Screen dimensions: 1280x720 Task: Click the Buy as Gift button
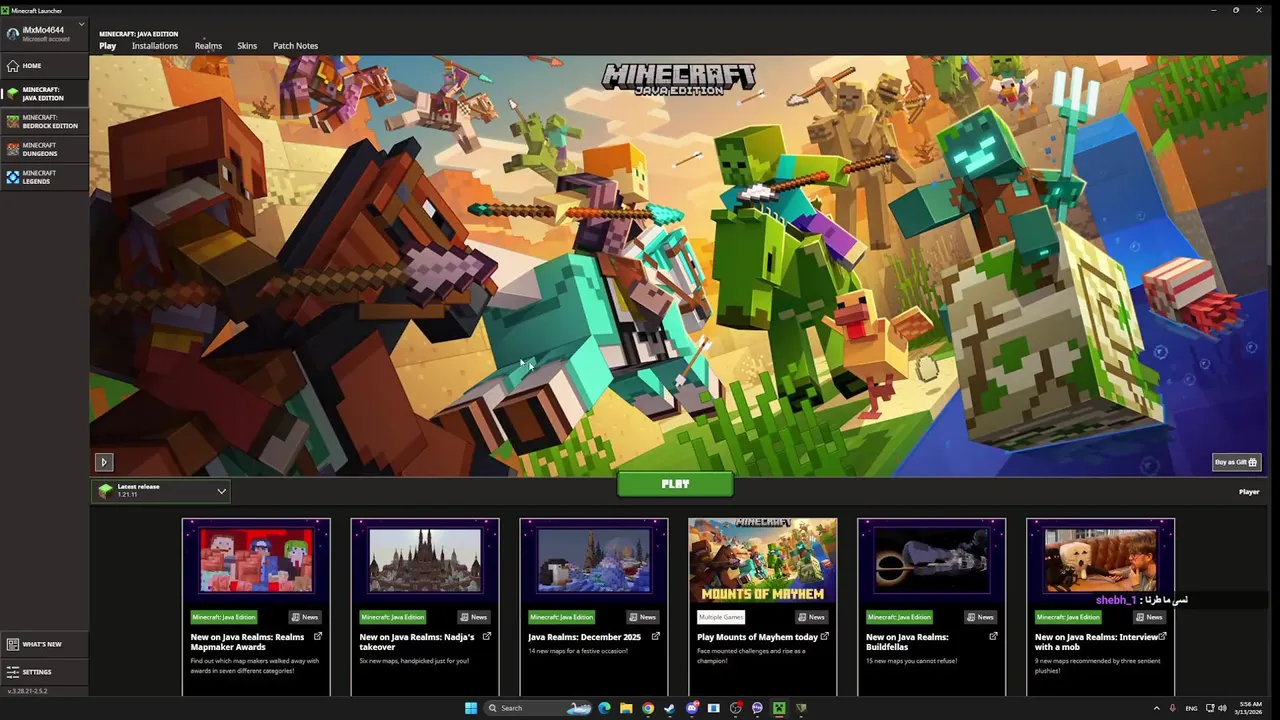pos(1236,462)
